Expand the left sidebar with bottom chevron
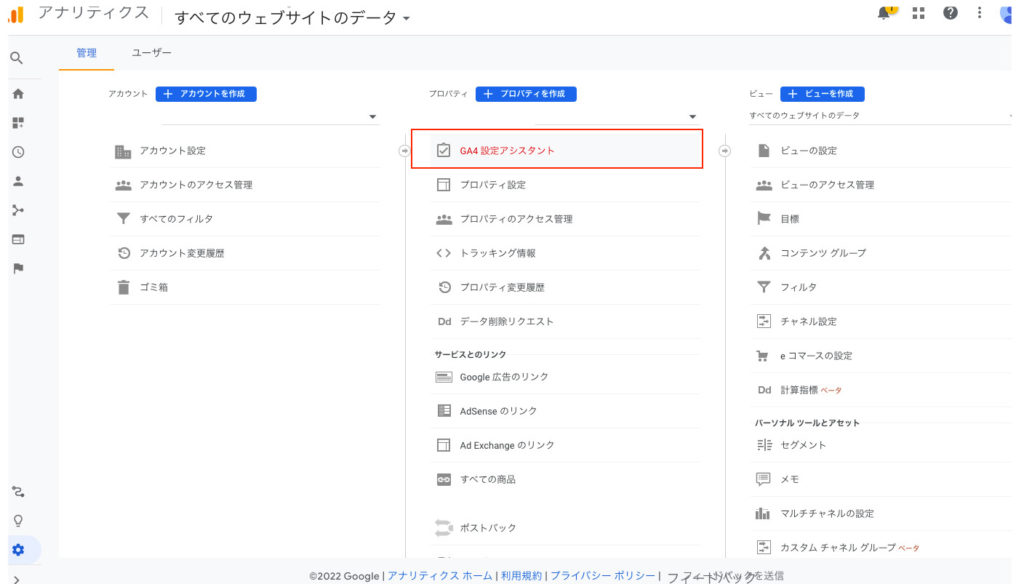 pos(17,578)
